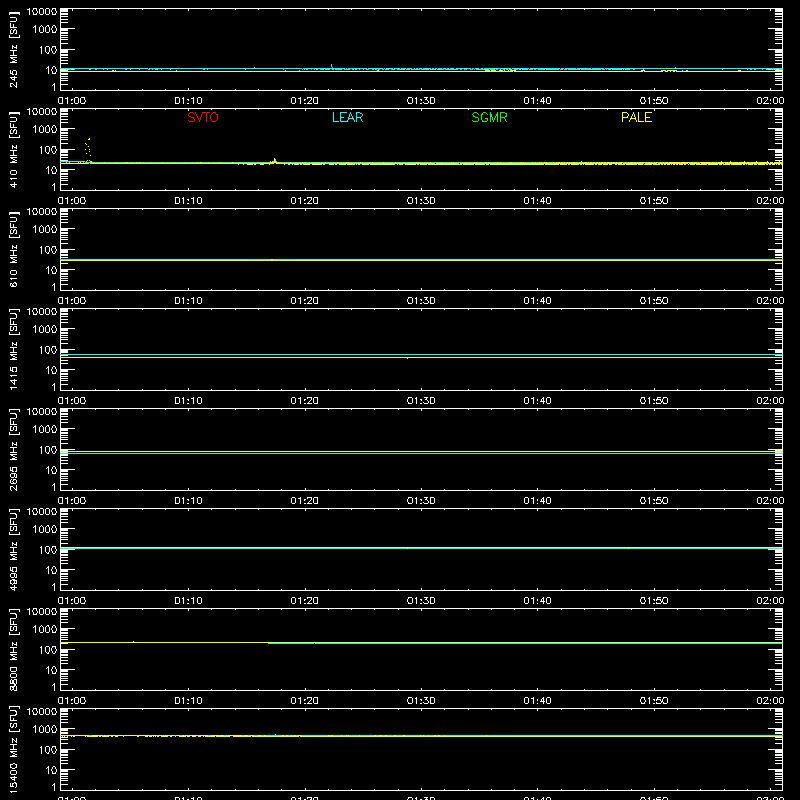Select the 610 MHz [SFU] axis title
Screen dimensions: 800x800
pyautogui.click(x=13, y=249)
